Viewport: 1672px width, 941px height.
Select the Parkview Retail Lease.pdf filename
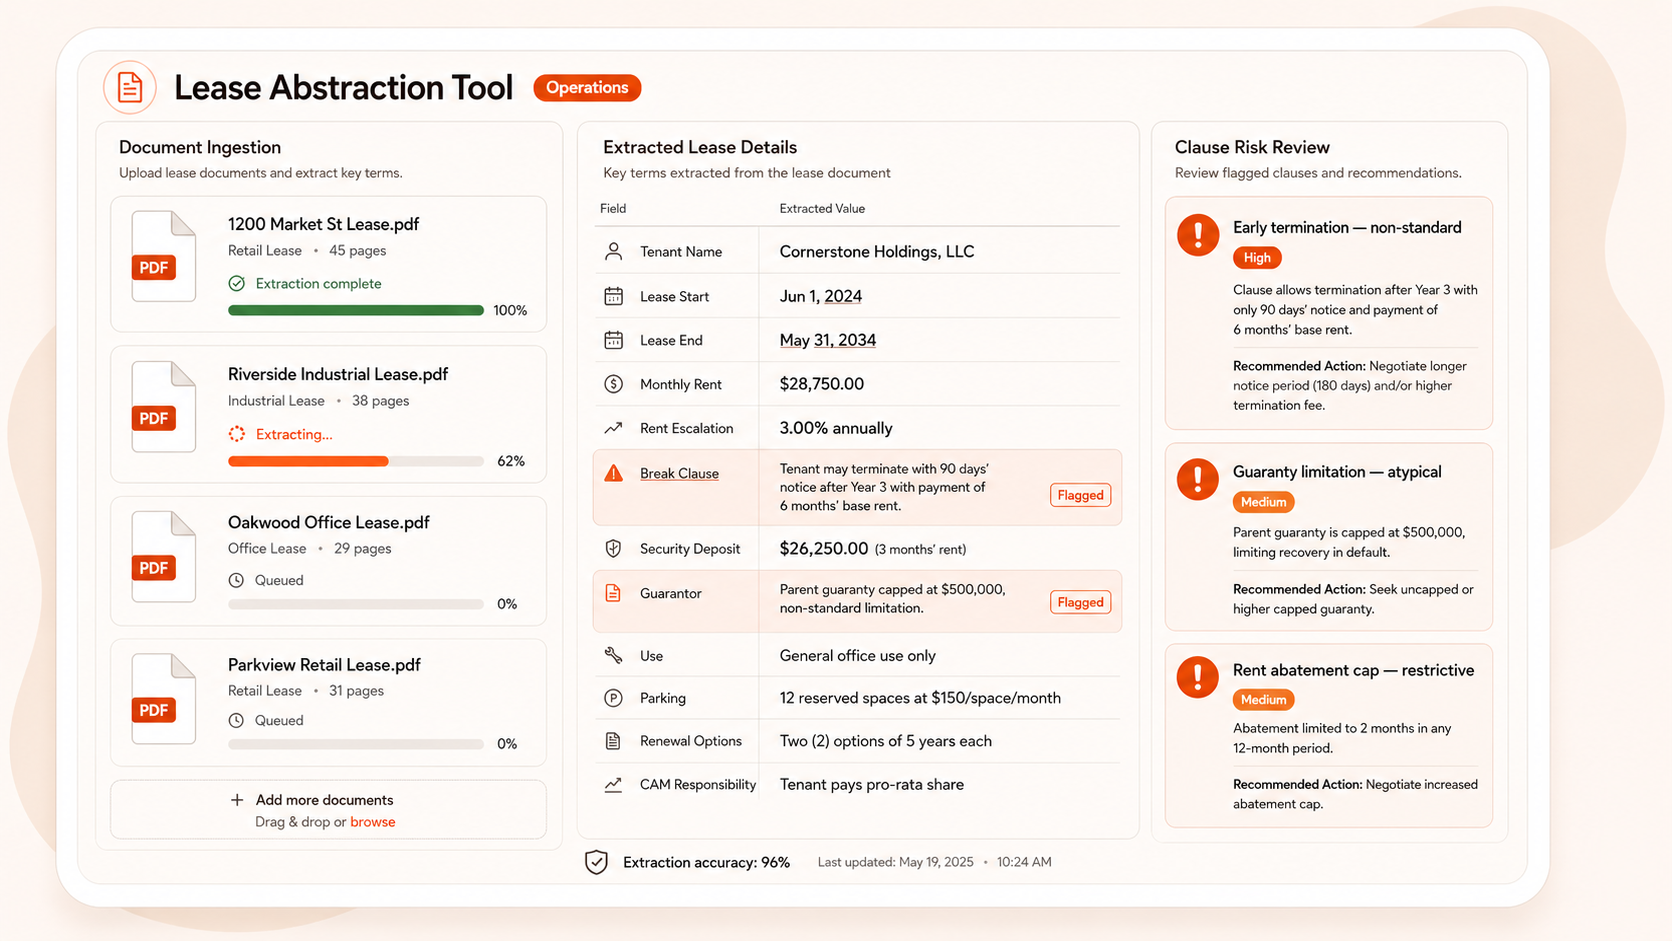point(324,665)
